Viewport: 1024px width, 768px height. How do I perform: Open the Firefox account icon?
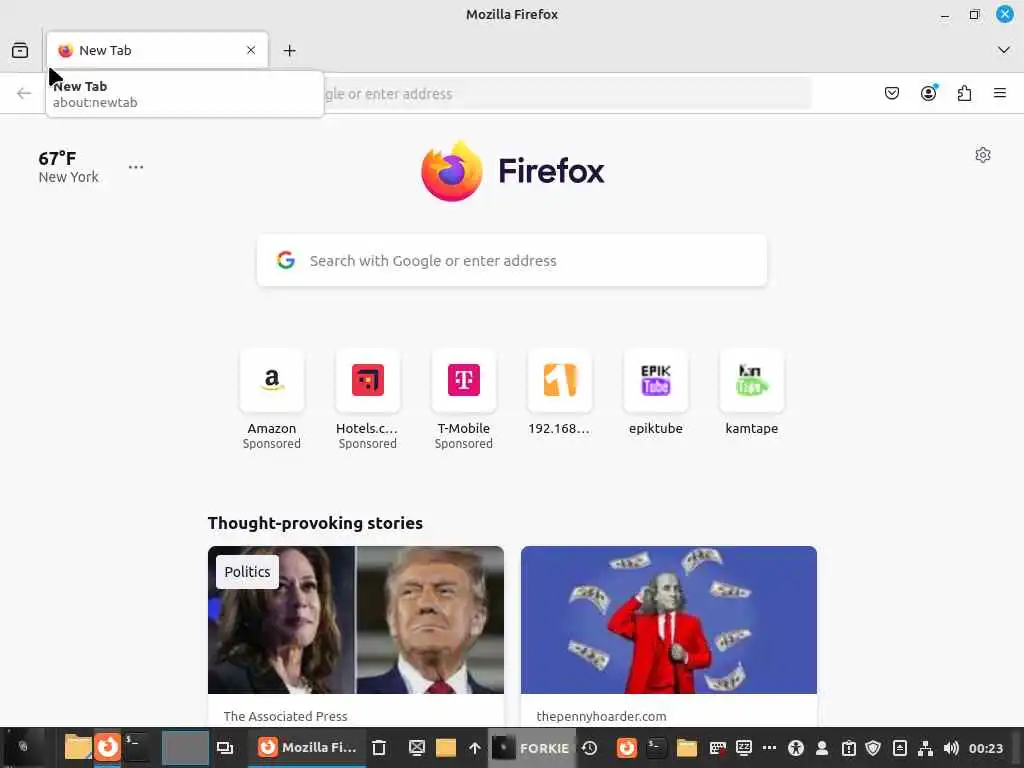pos(928,93)
